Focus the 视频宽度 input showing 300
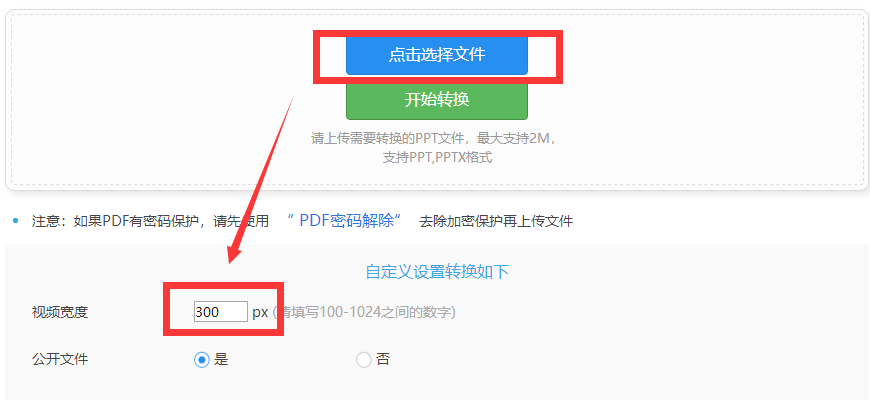The image size is (870, 406). pyautogui.click(x=220, y=312)
